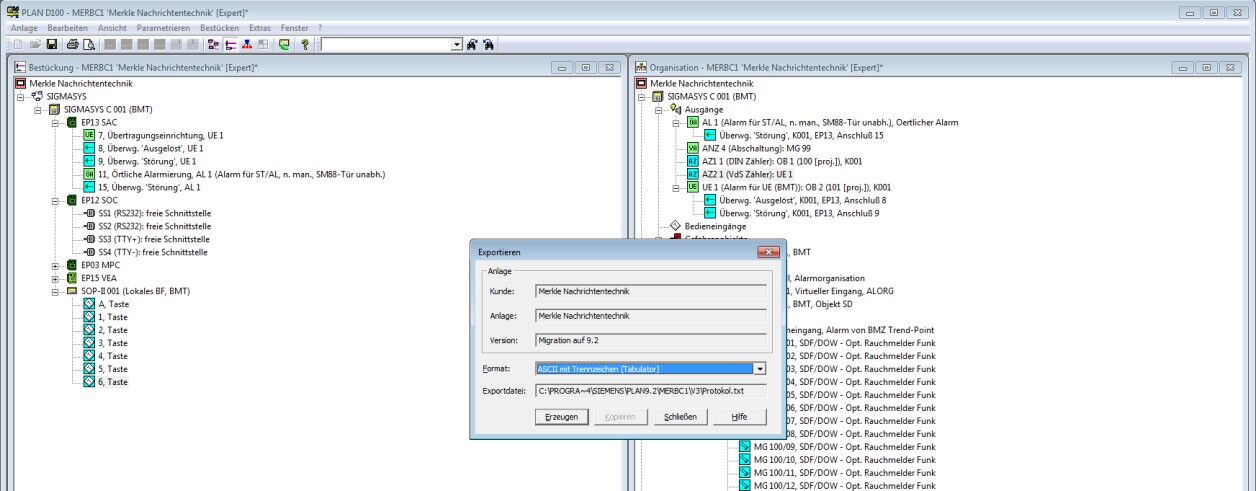Expand the EP15 VEA node
Viewport: 1256px width, 491px height.
57,278
